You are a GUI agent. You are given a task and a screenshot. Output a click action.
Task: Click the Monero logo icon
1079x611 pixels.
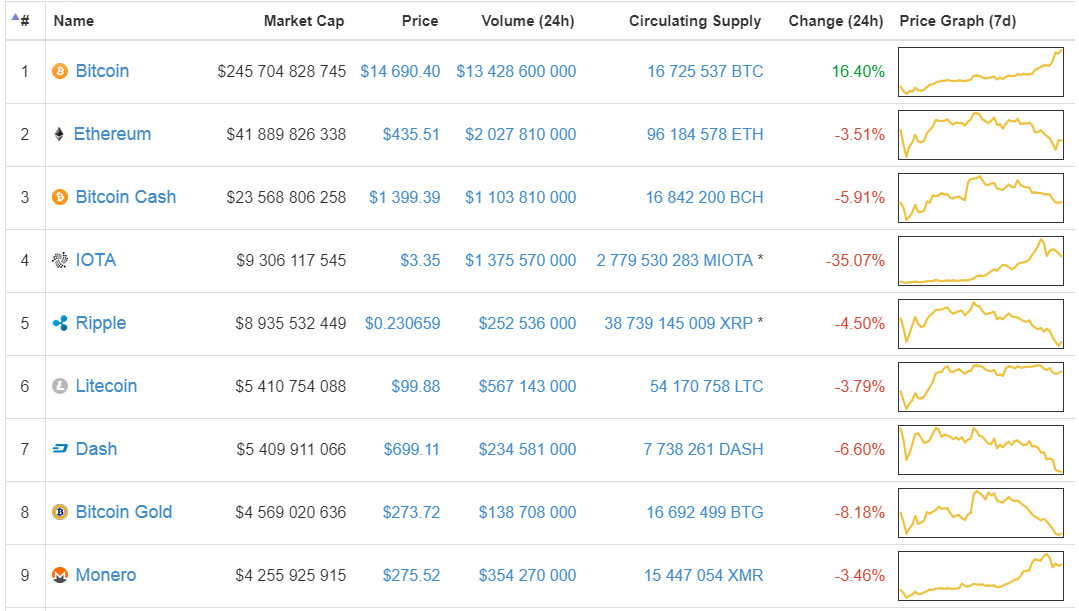pyautogui.click(x=60, y=576)
